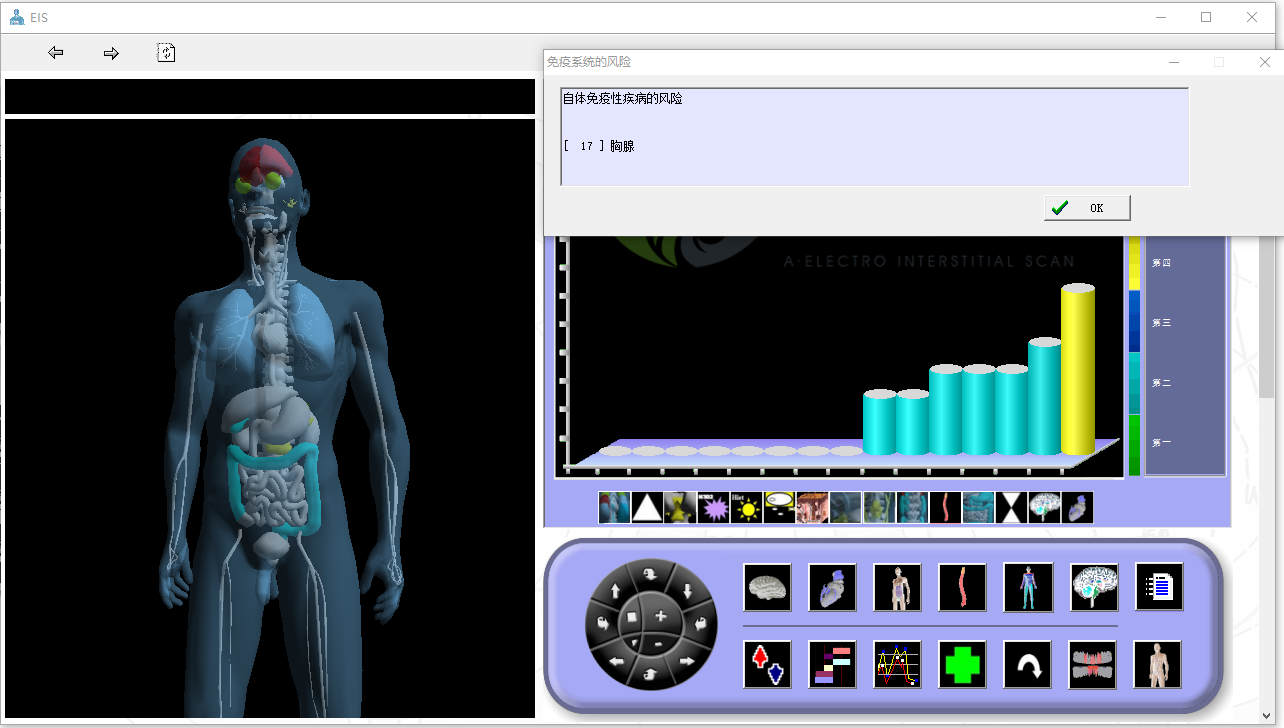Image resolution: width=1284 pixels, height=728 pixels.
Task: Click the forward right arrow toolbar button
Action: coord(111,53)
